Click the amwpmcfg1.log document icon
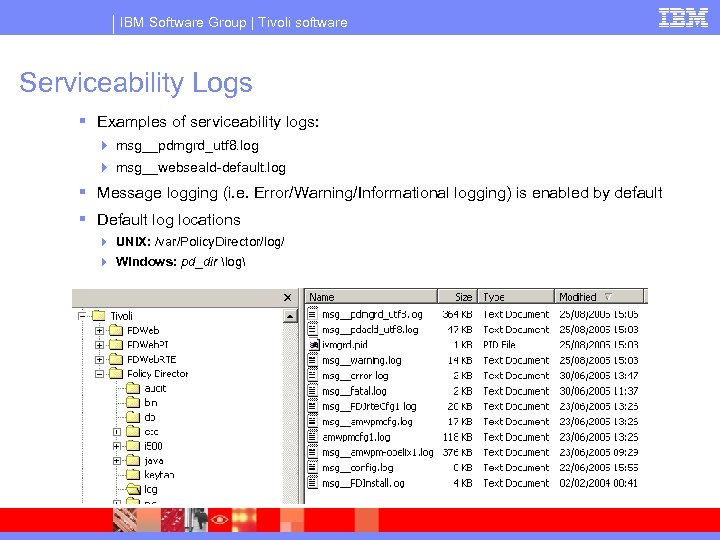720x540 pixels. (x=313, y=437)
